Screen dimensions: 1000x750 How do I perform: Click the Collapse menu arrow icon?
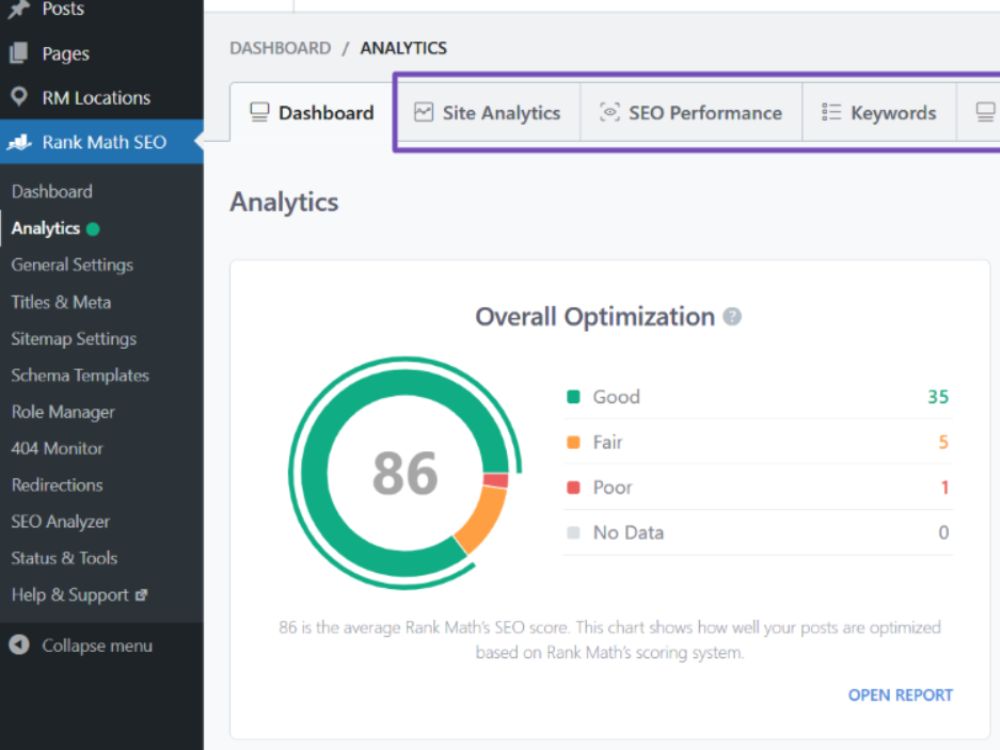tap(19, 645)
